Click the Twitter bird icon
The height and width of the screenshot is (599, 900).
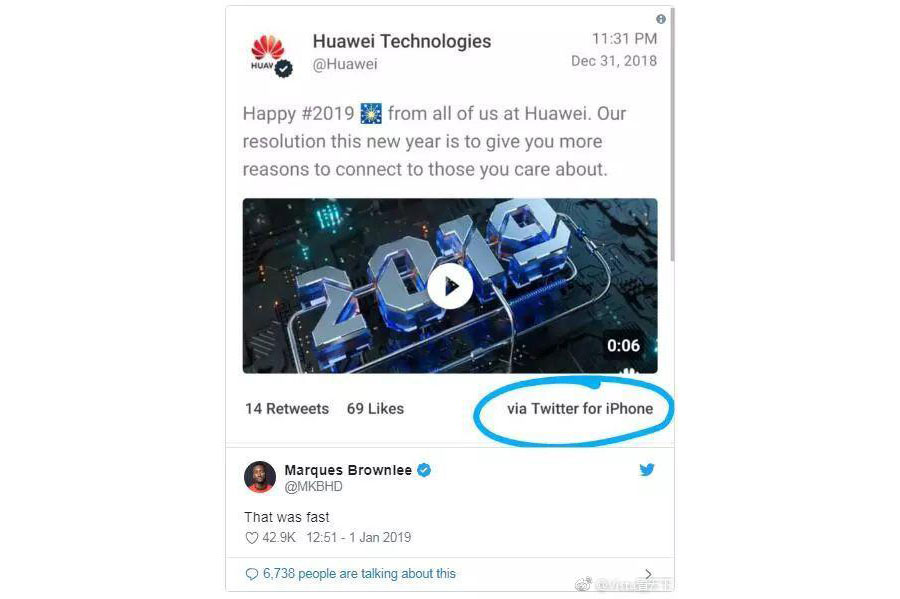pos(647,470)
